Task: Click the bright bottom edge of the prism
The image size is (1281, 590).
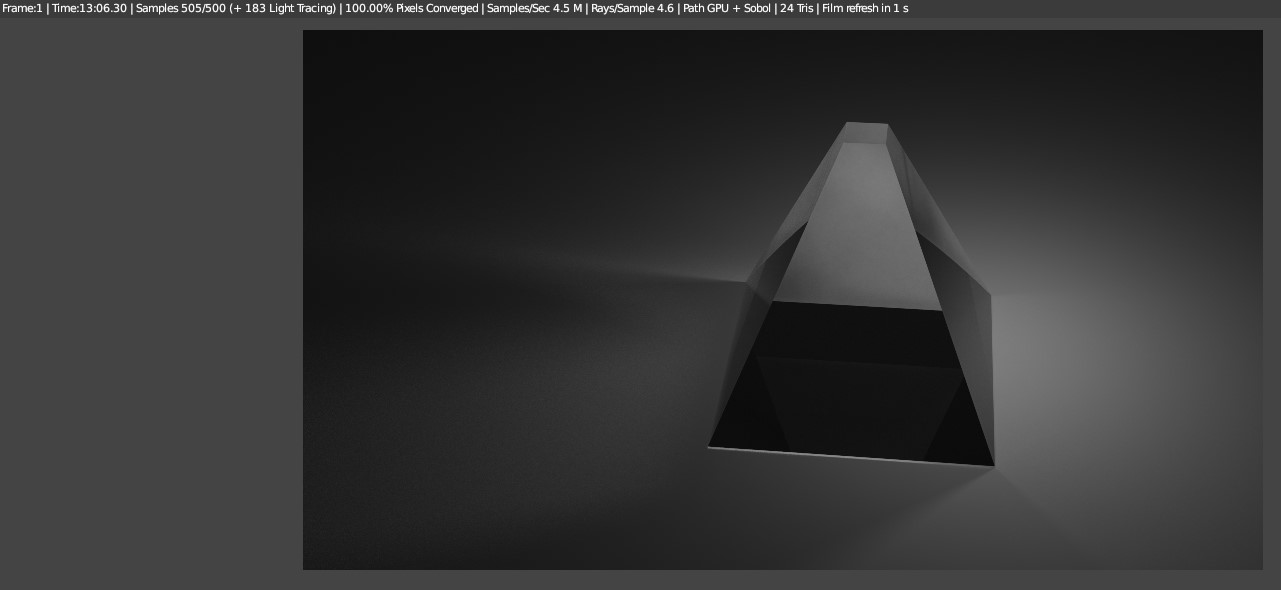Action: click(x=850, y=456)
